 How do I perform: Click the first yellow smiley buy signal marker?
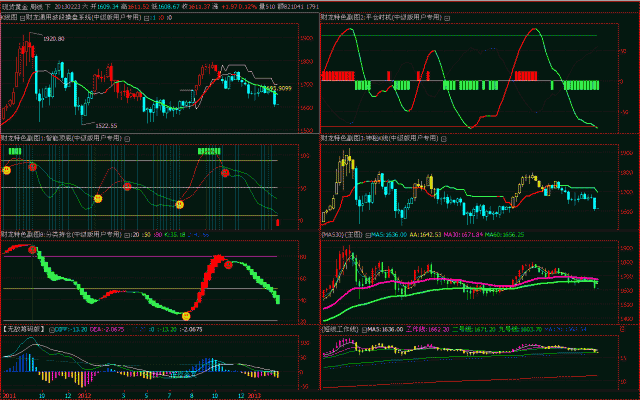point(6,170)
